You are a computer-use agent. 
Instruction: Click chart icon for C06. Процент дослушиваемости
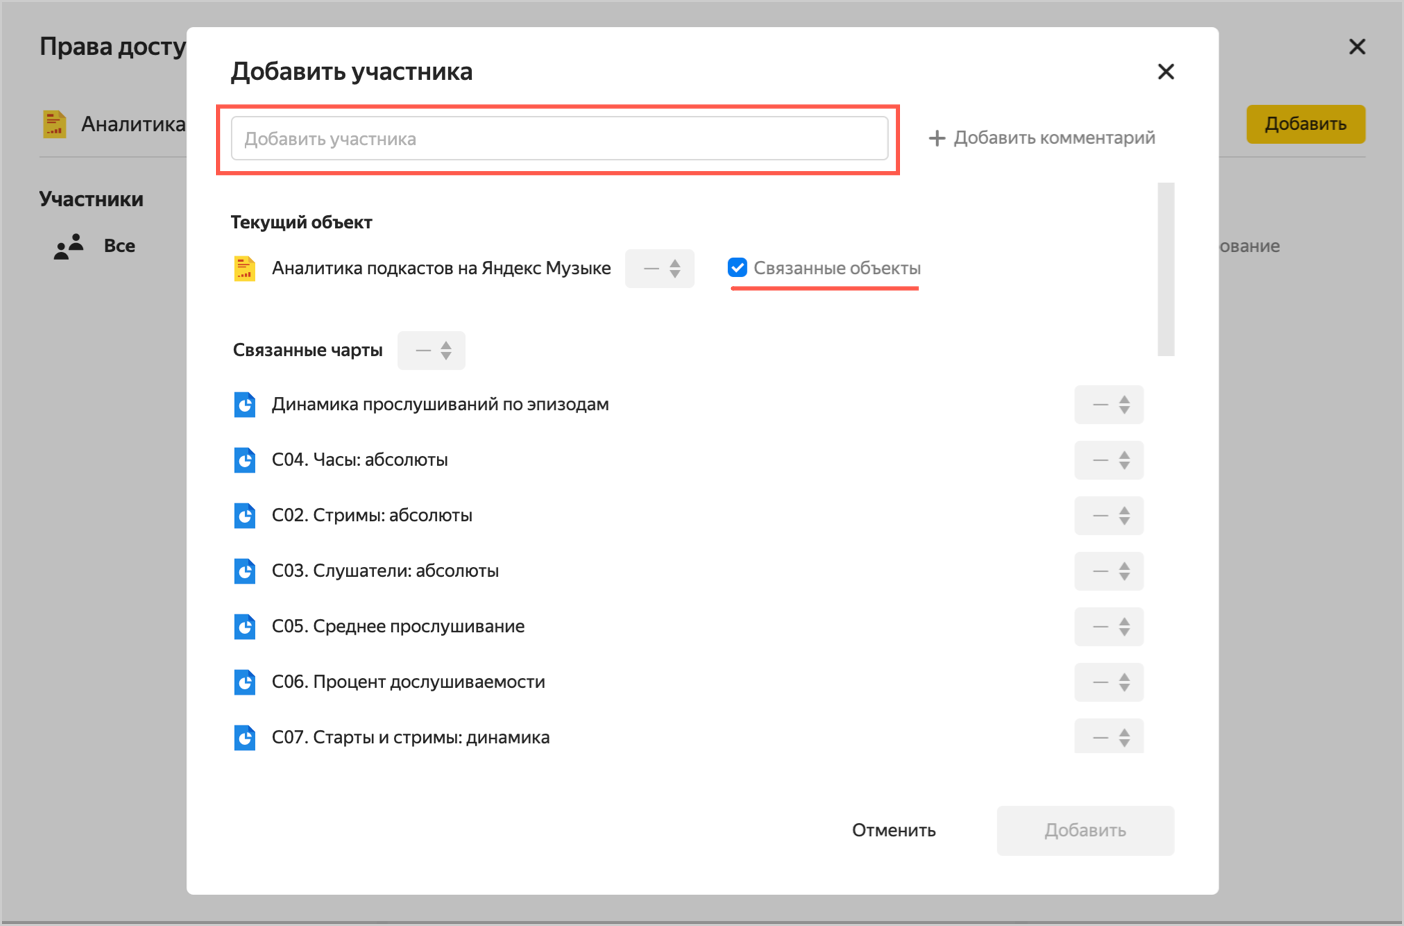(244, 682)
